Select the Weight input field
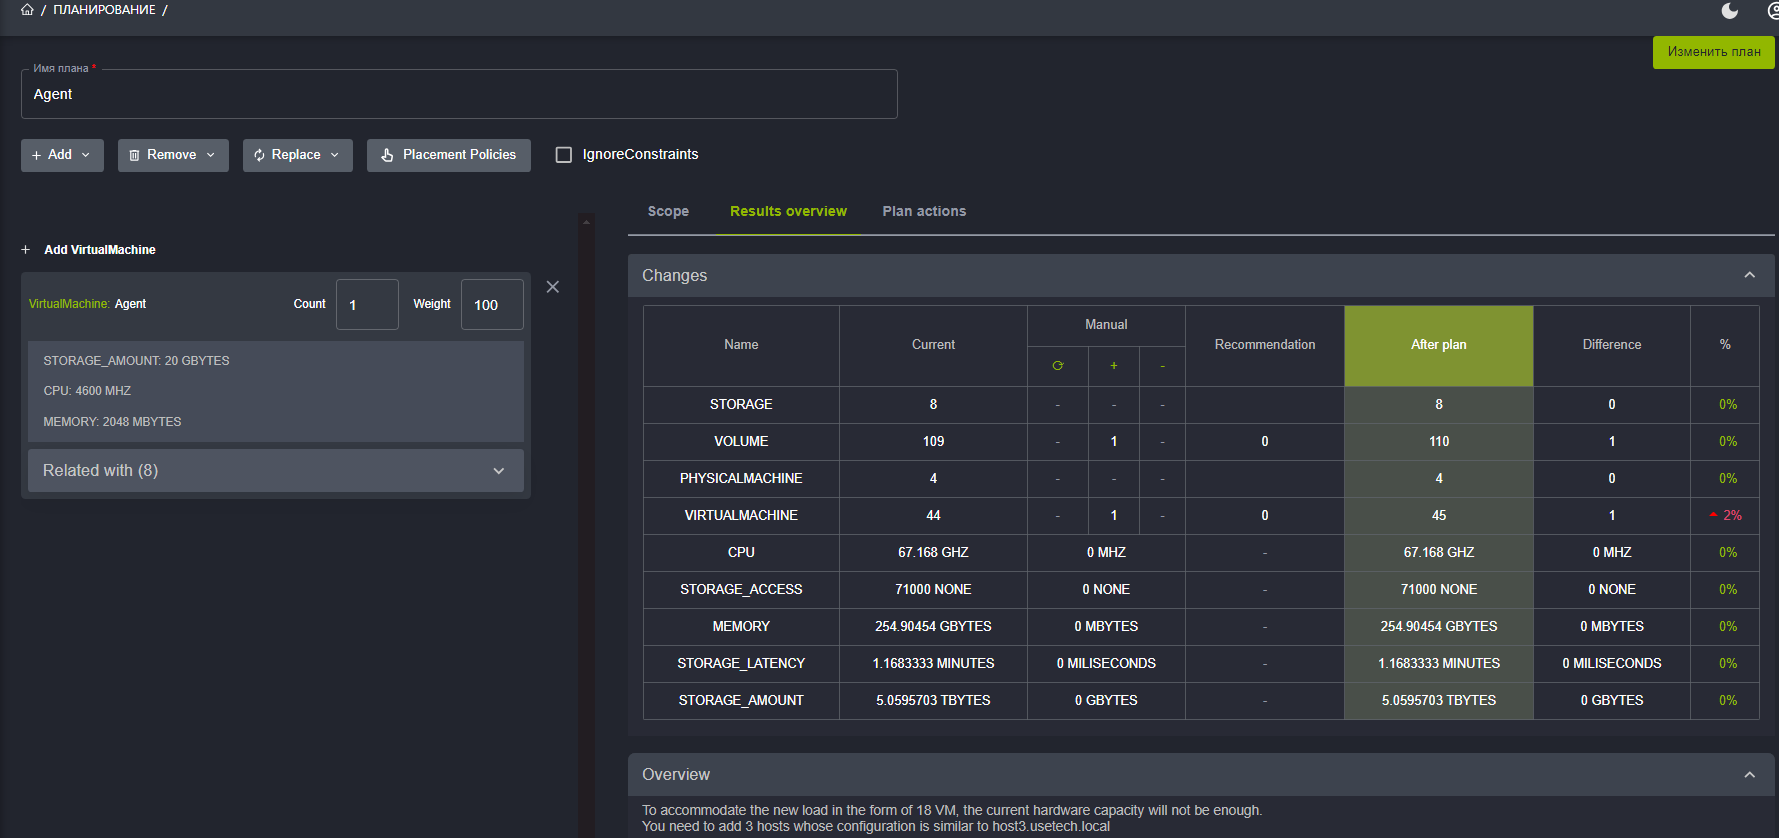 pyautogui.click(x=492, y=305)
